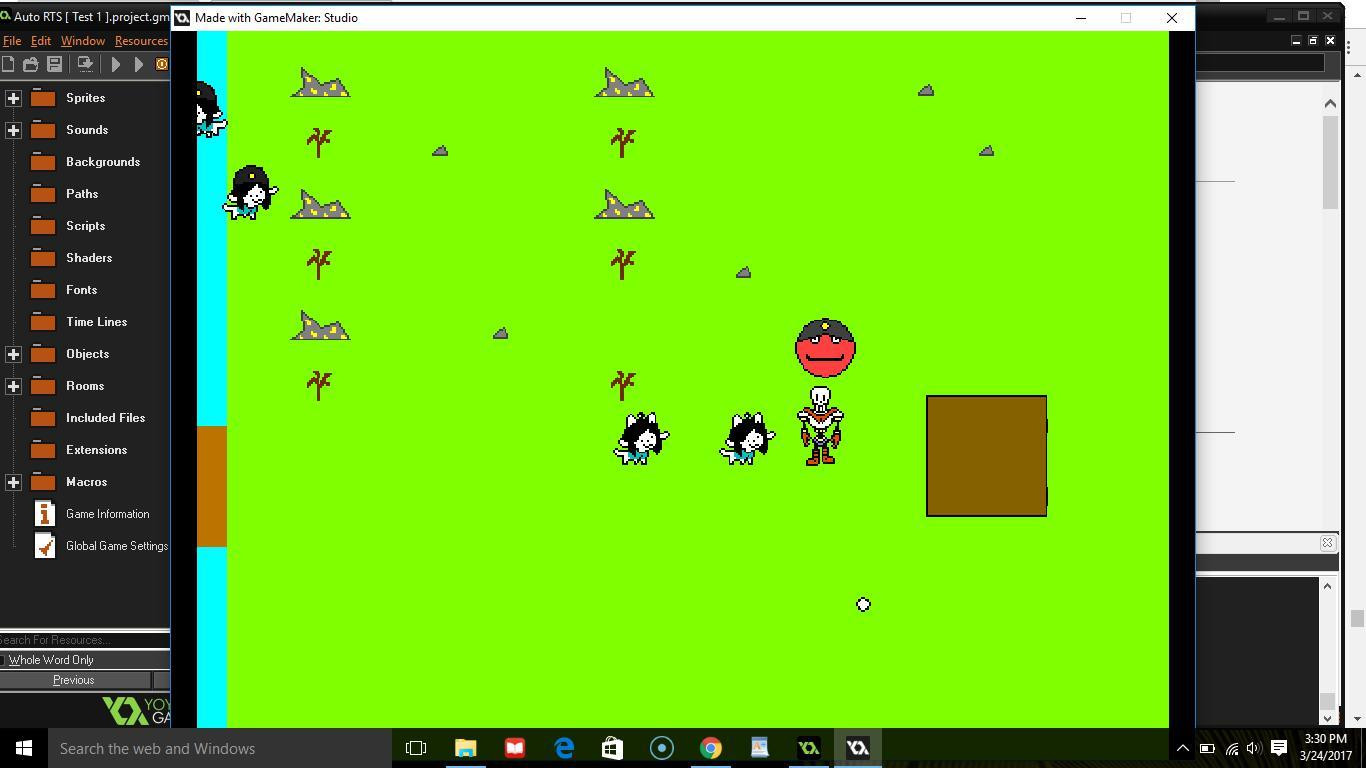Screen dimensions: 1366x768
Task: Click the Temmie character beside the skeleton
Action: coord(747,438)
